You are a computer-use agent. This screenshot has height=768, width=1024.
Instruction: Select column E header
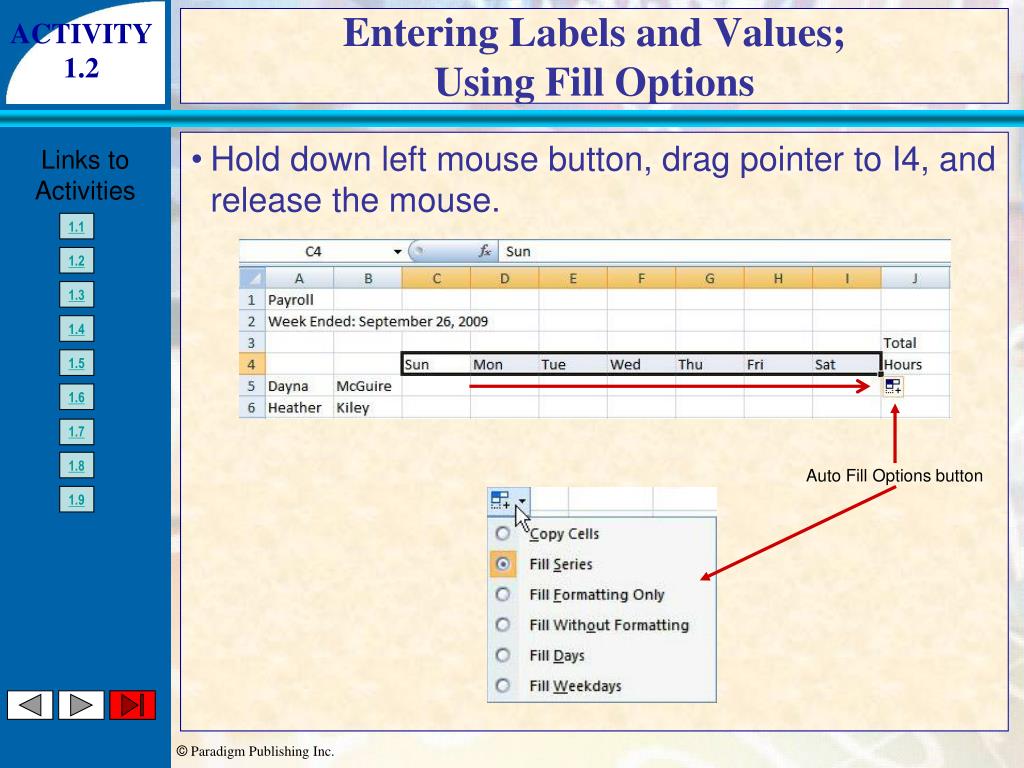pyautogui.click(x=573, y=278)
